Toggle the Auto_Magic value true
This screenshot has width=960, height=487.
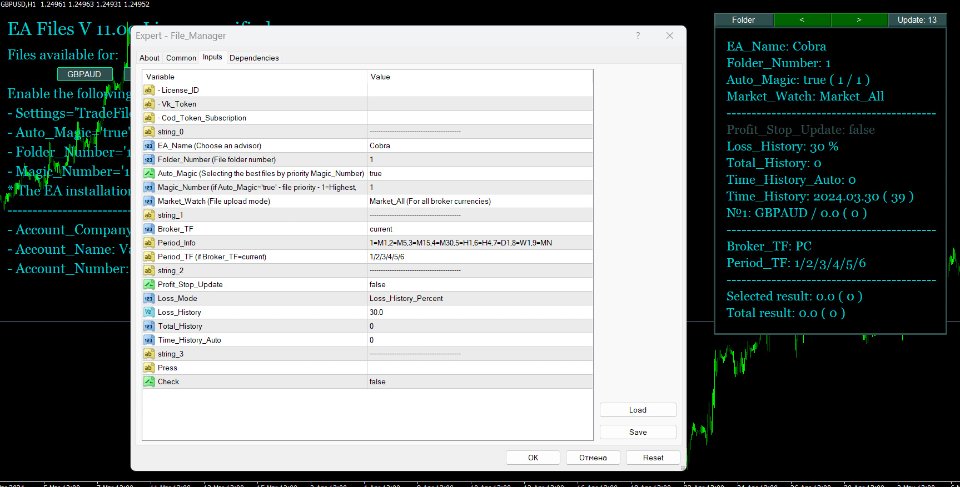point(480,173)
